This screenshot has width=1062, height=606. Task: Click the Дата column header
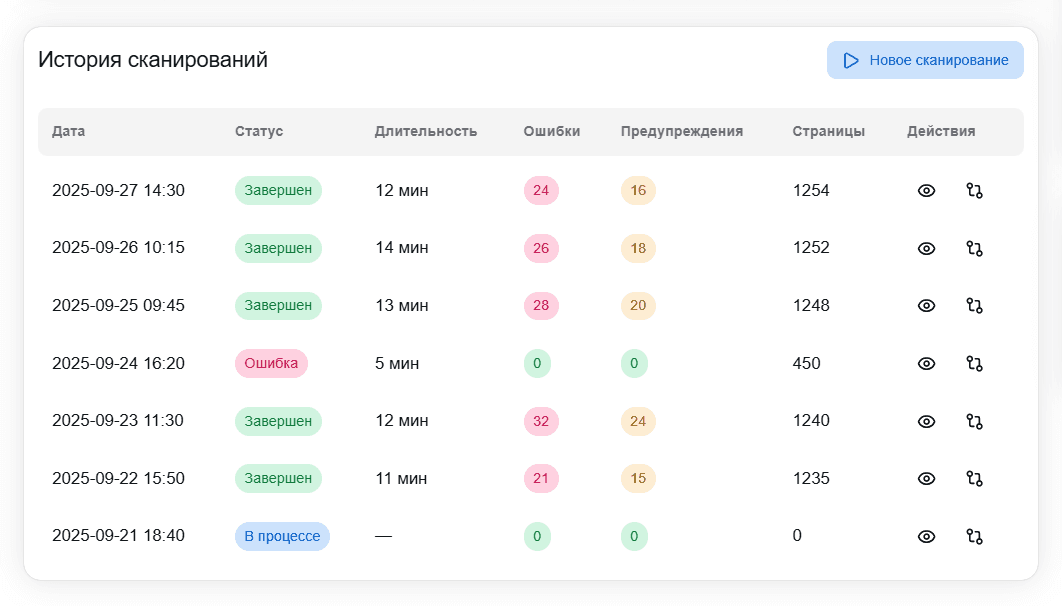point(69,131)
